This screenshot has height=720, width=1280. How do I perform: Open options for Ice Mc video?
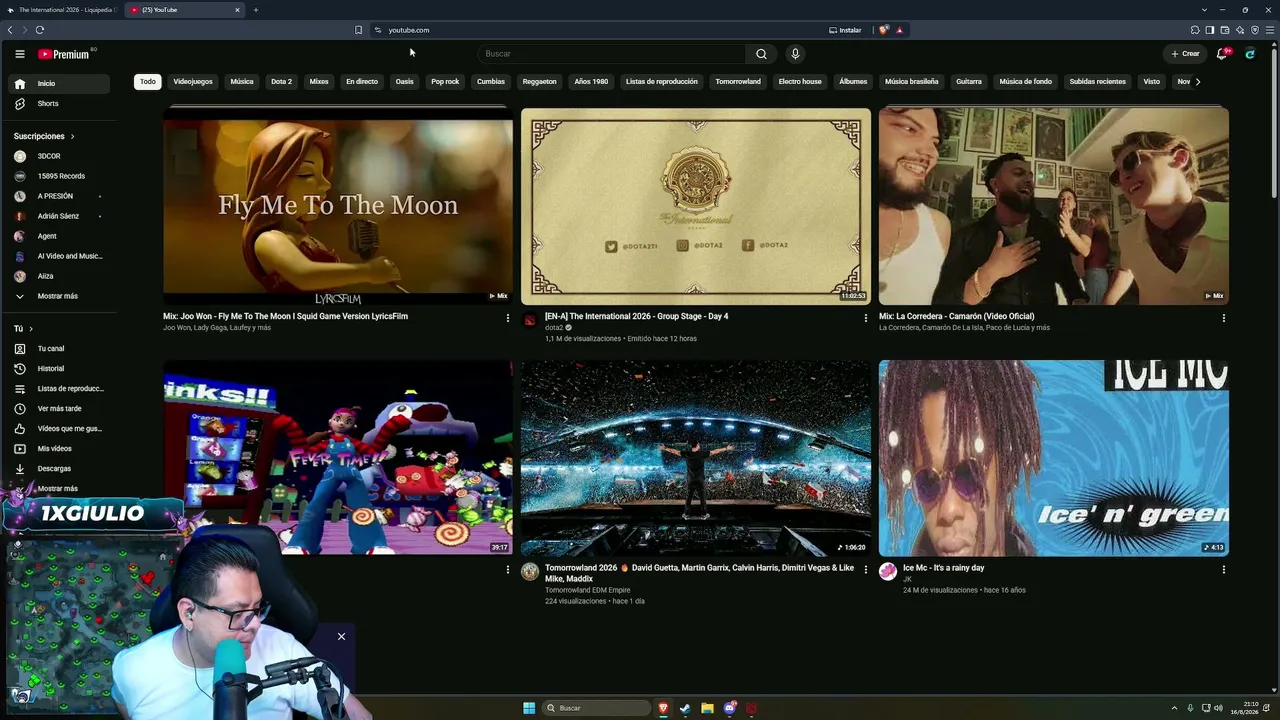[1223, 570]
